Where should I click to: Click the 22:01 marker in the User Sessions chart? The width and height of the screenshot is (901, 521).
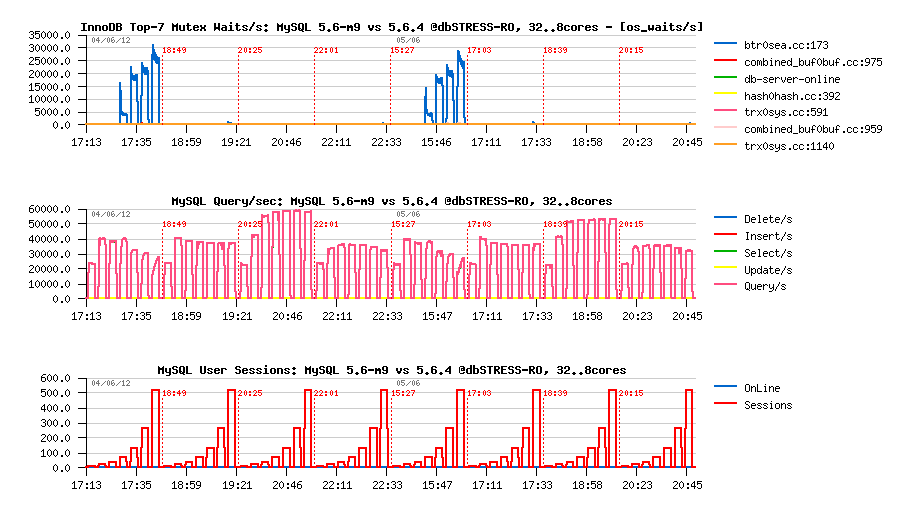pyautogui.click(x=326, y=393)
